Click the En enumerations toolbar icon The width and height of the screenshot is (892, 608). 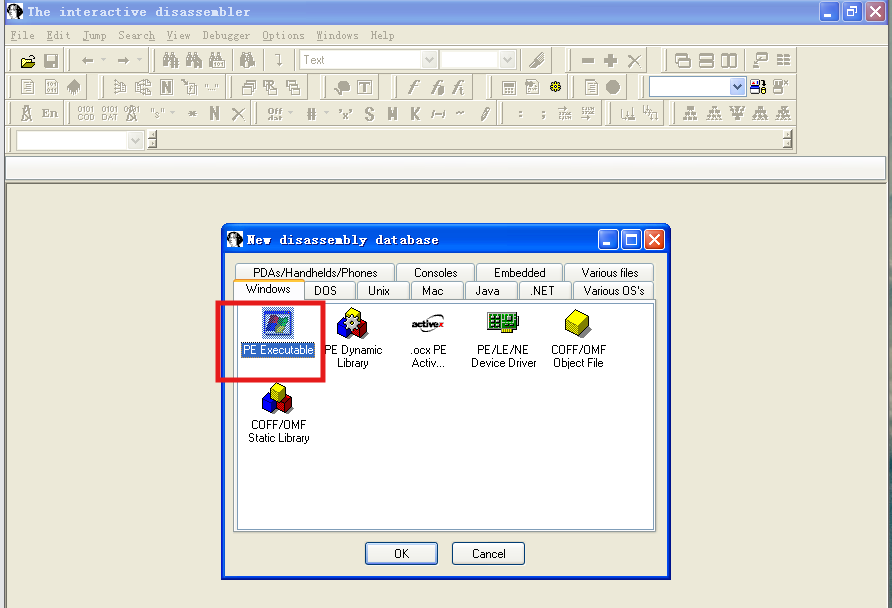click(x=49, y=113)
